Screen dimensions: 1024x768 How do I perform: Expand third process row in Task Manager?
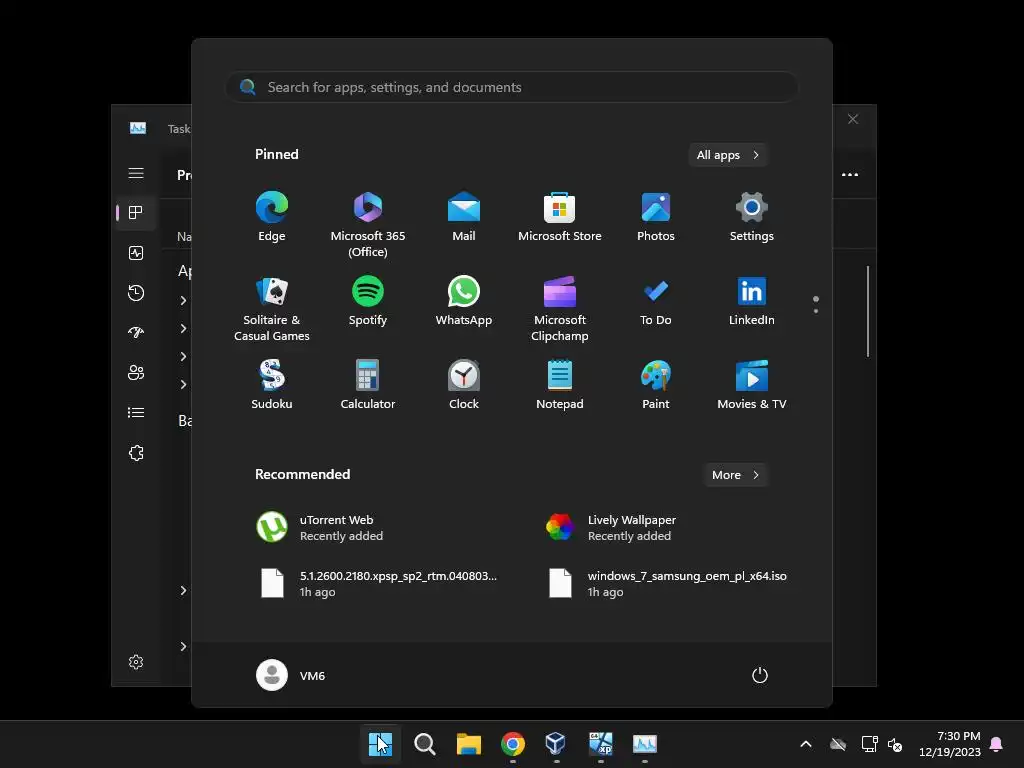coord(184,357)
